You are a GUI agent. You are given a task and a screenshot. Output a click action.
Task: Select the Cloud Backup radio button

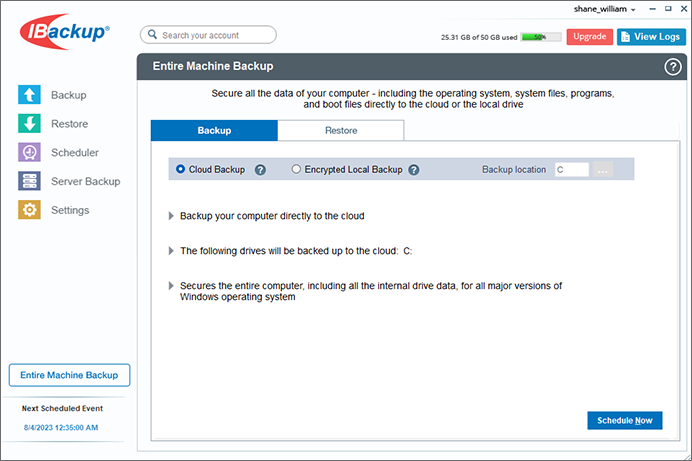coord(180,169)
